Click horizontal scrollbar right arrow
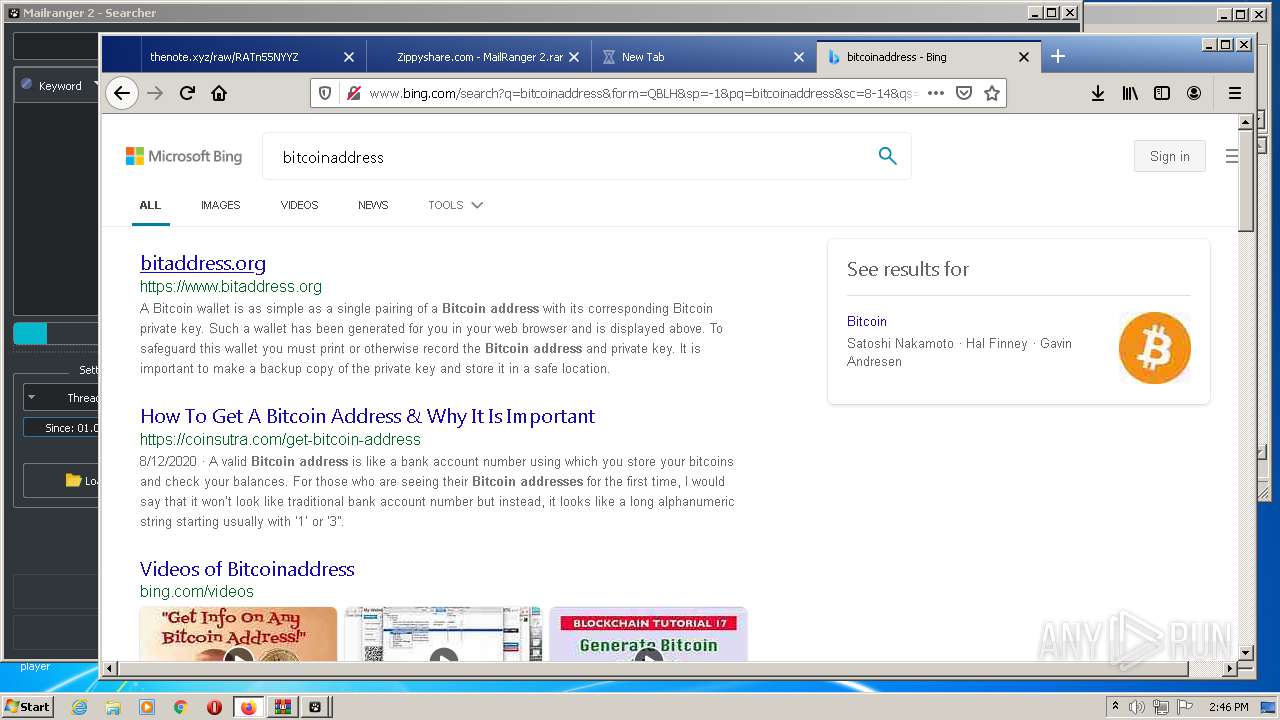This screenshot has width=1280, height=720. [1229, 668]
